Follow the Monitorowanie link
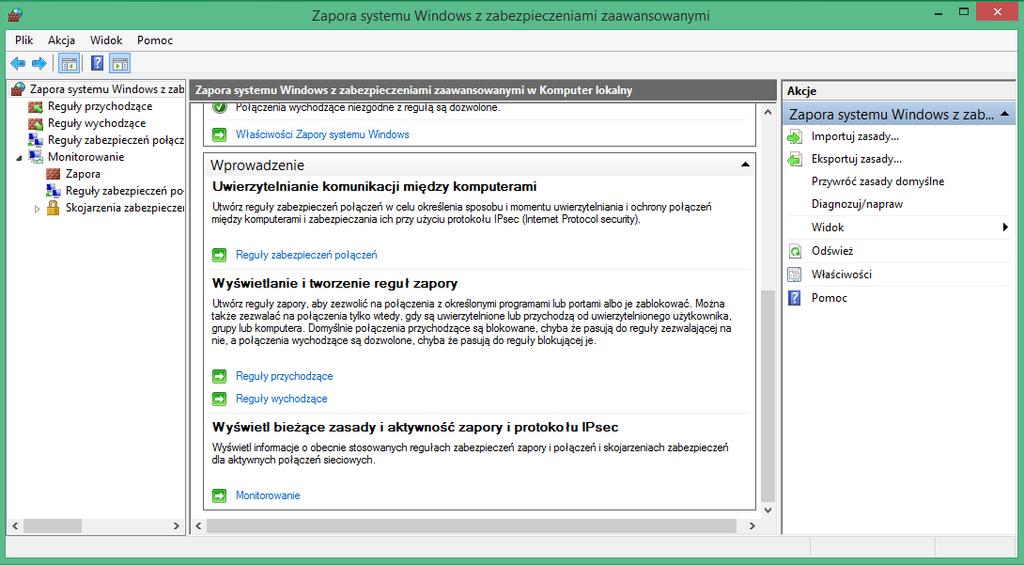This screenshot has width=1024, height=565. 268,495
